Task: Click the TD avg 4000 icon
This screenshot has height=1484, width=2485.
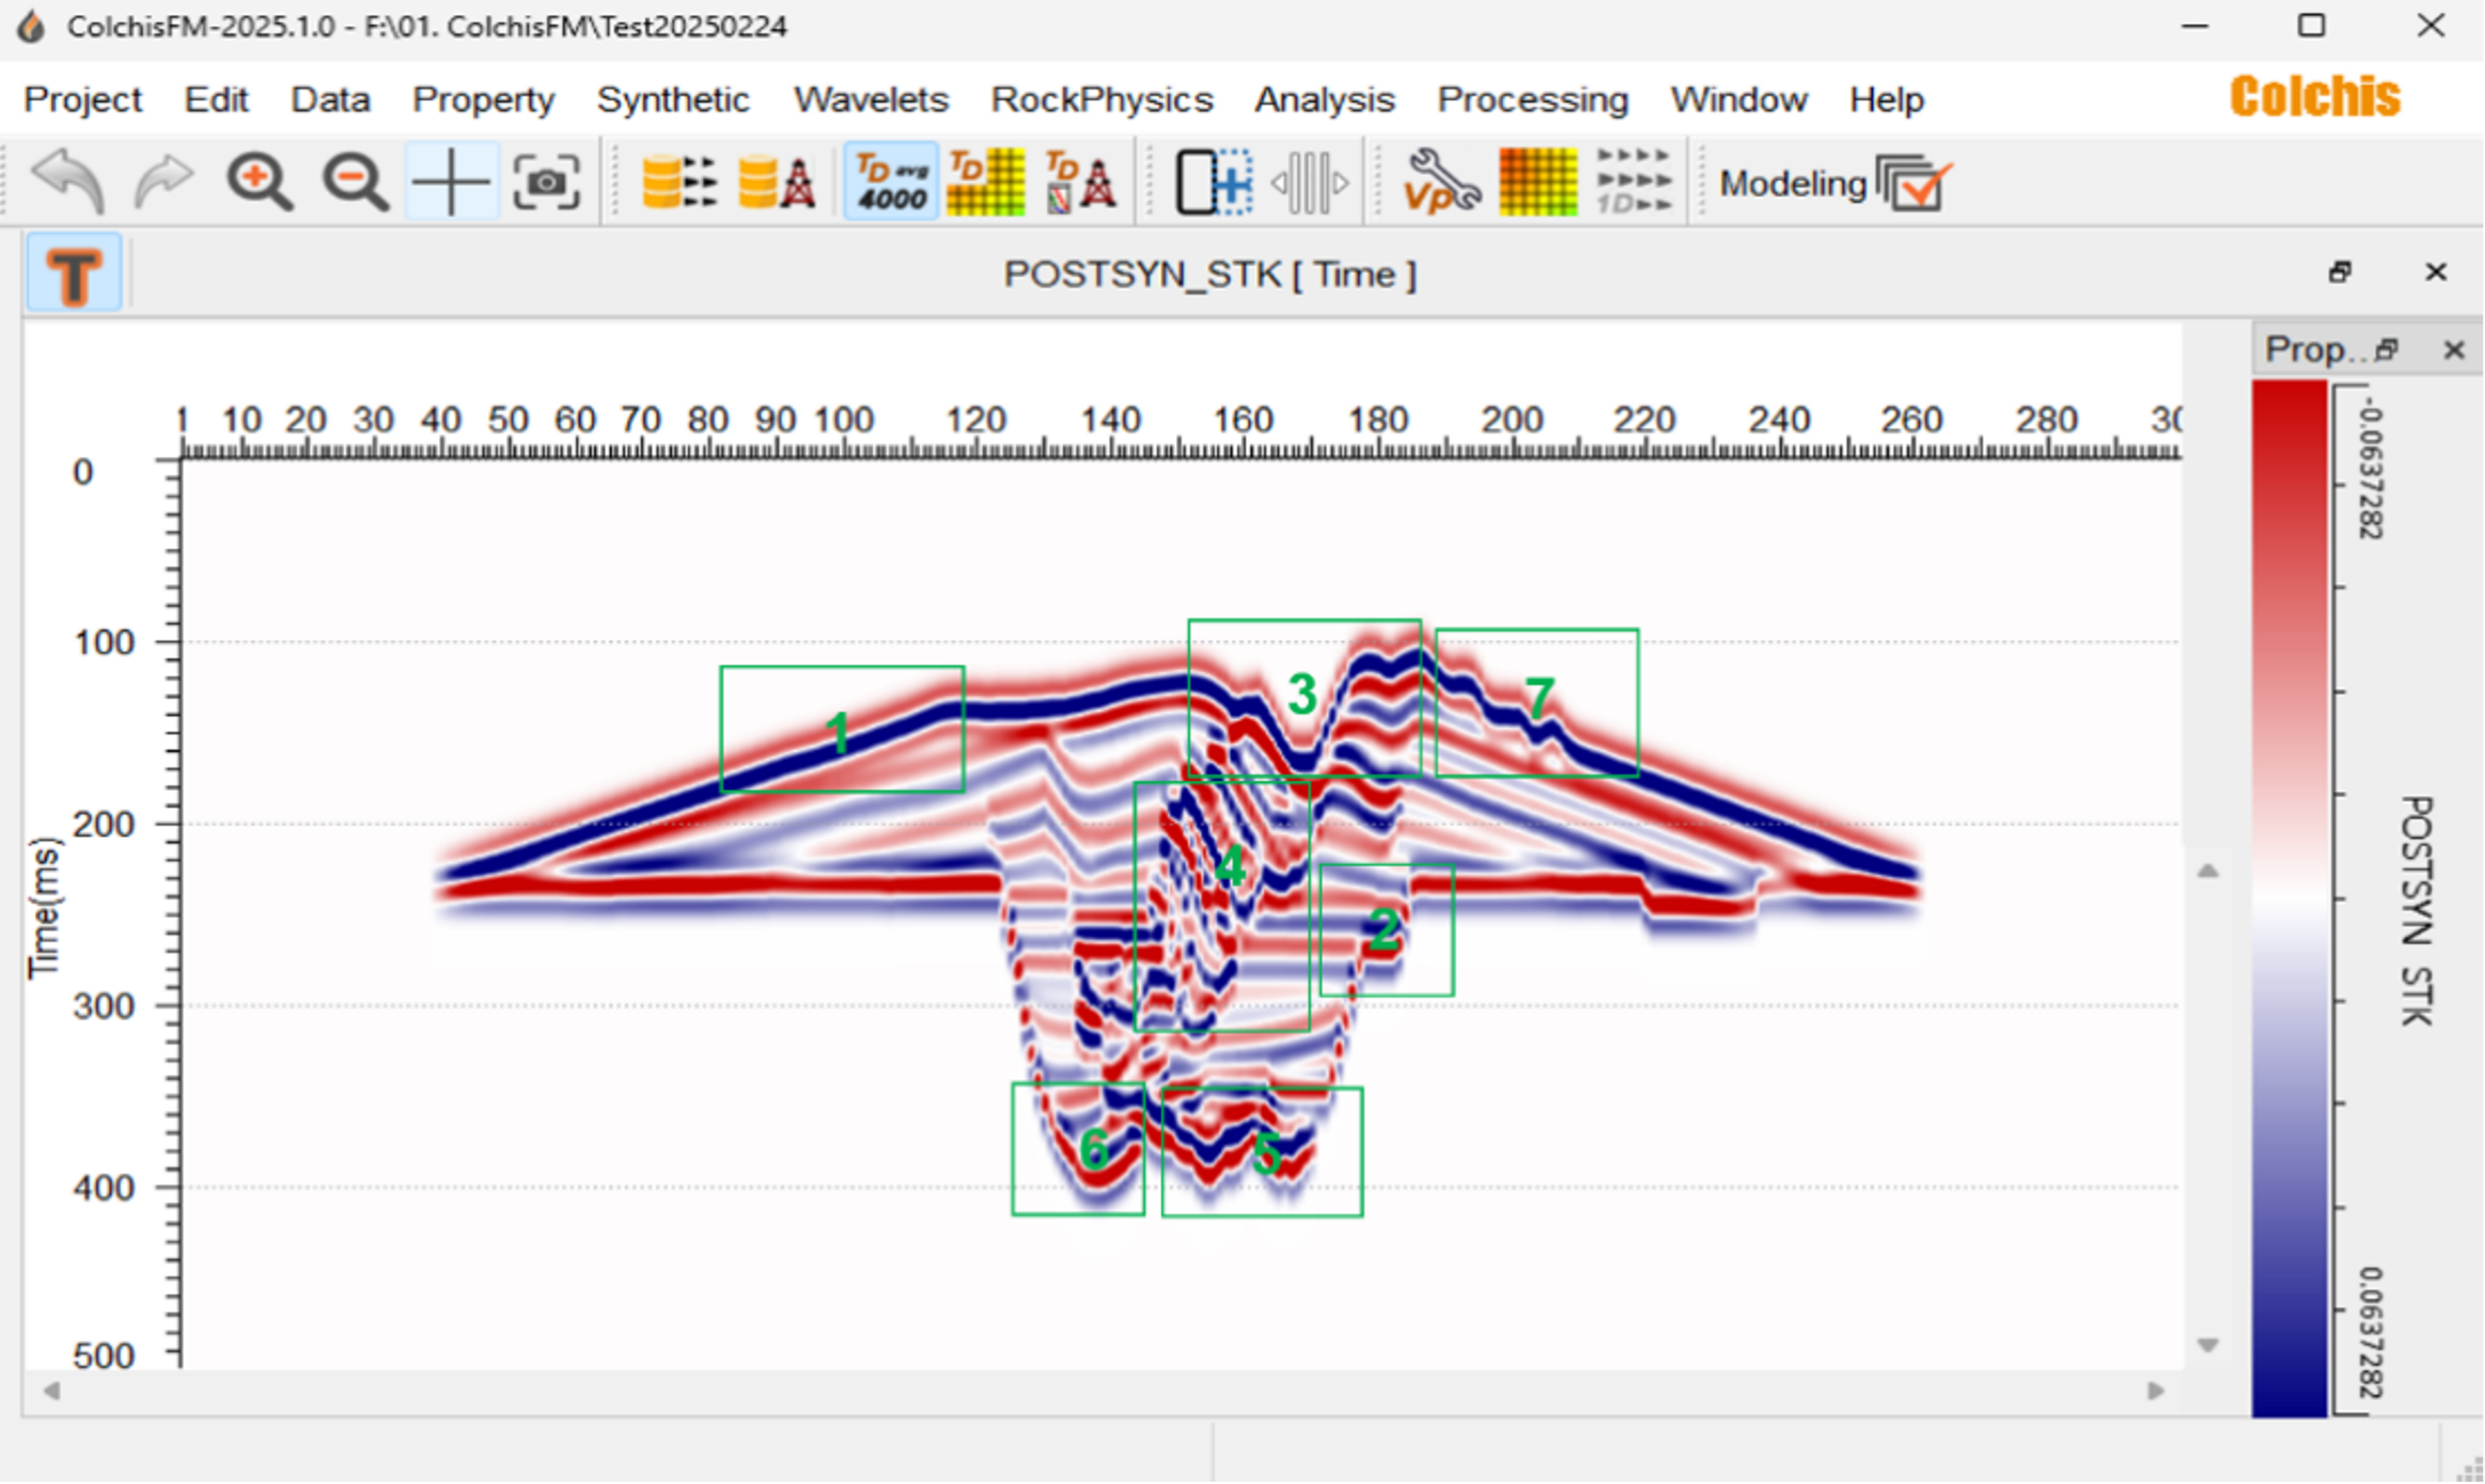Action: coord(891,181)
